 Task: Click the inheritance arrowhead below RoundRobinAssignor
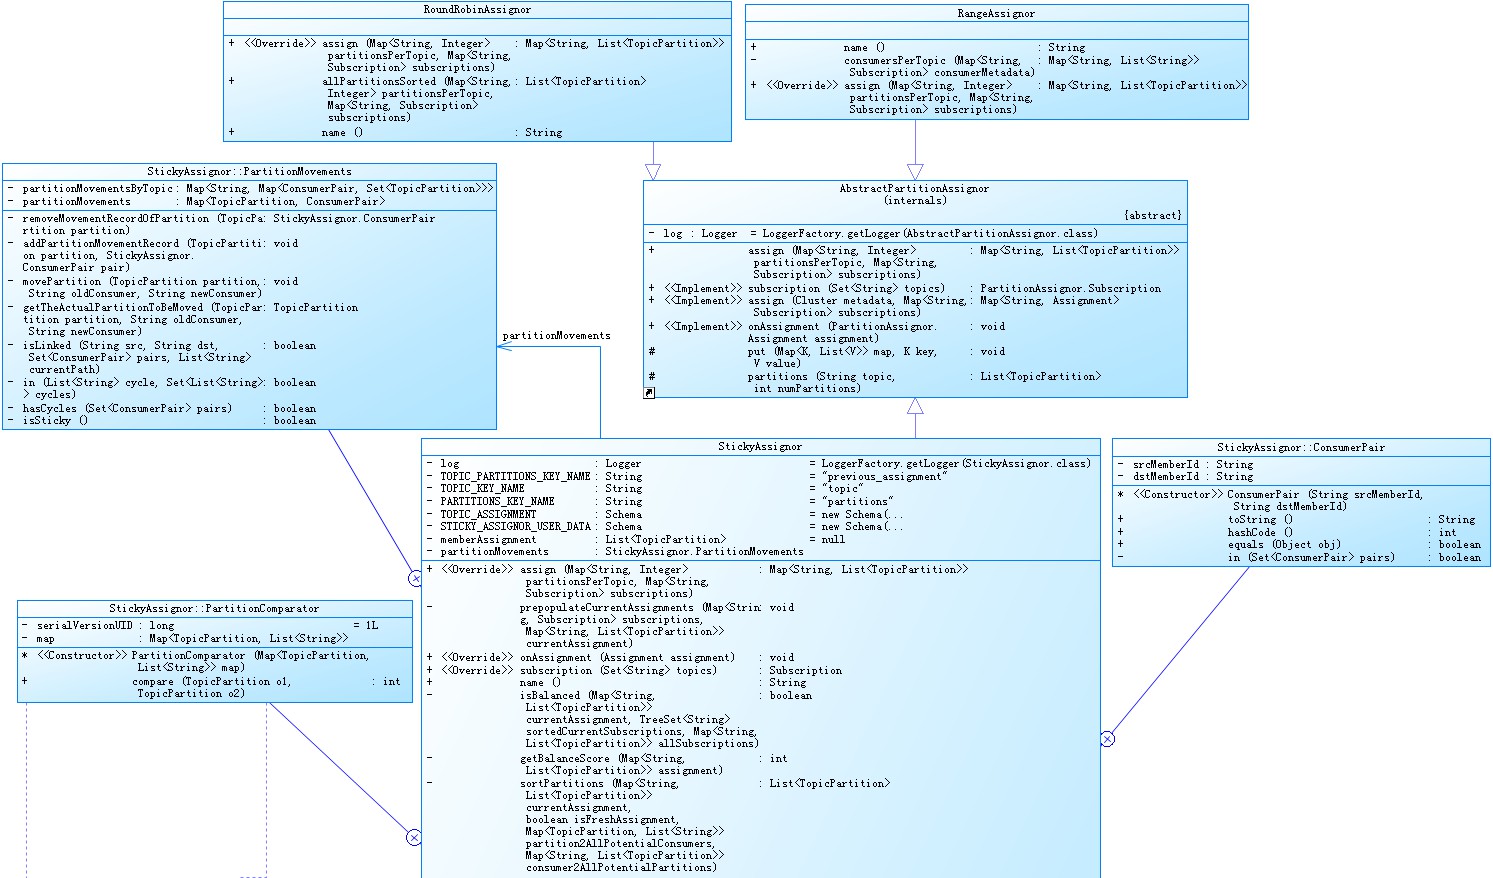[x=653, y=172]
